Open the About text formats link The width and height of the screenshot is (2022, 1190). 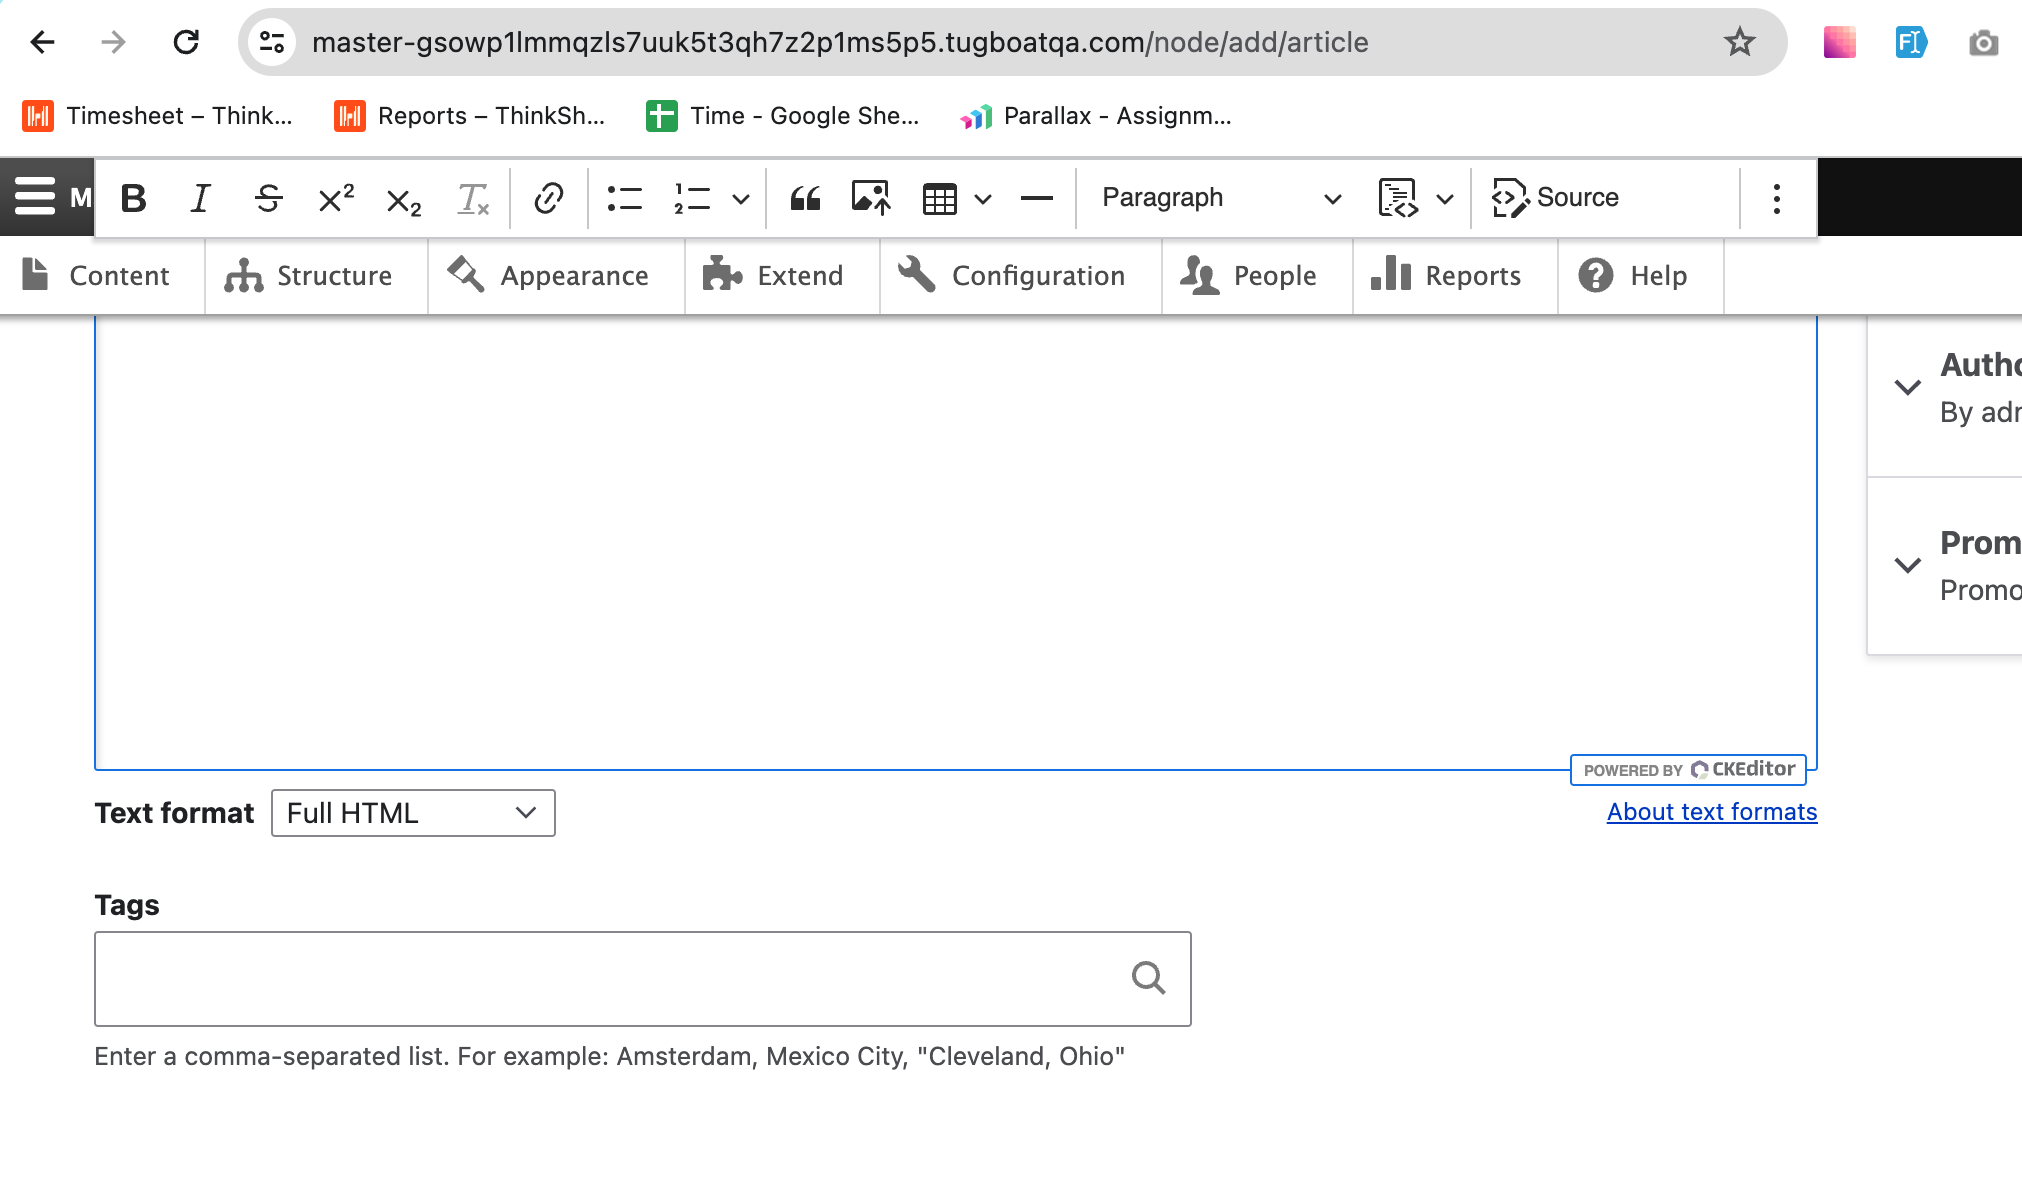1710,811
